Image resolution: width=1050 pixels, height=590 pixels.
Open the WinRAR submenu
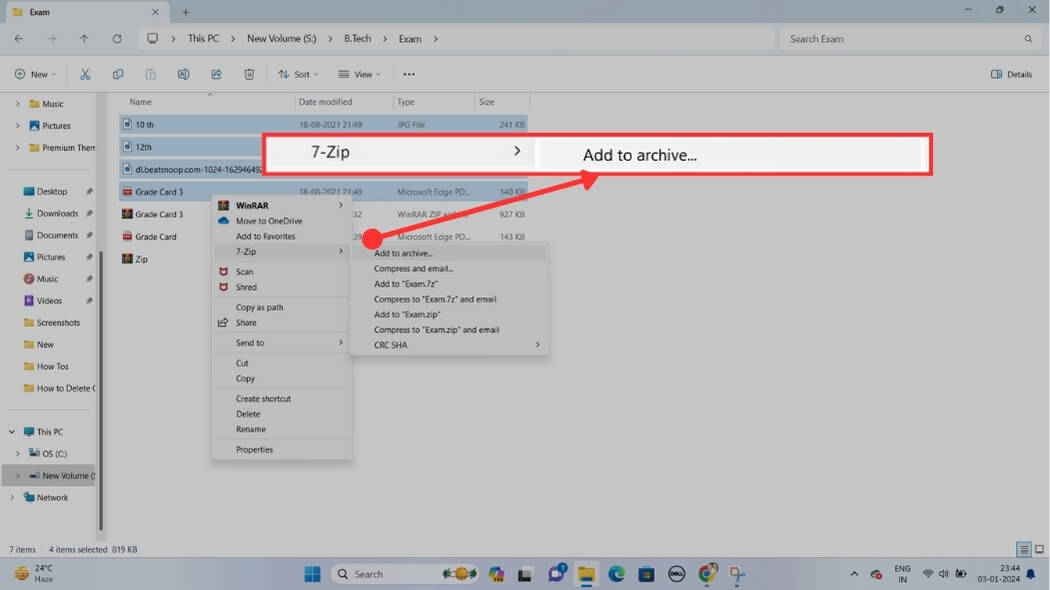tap(281, 206)
